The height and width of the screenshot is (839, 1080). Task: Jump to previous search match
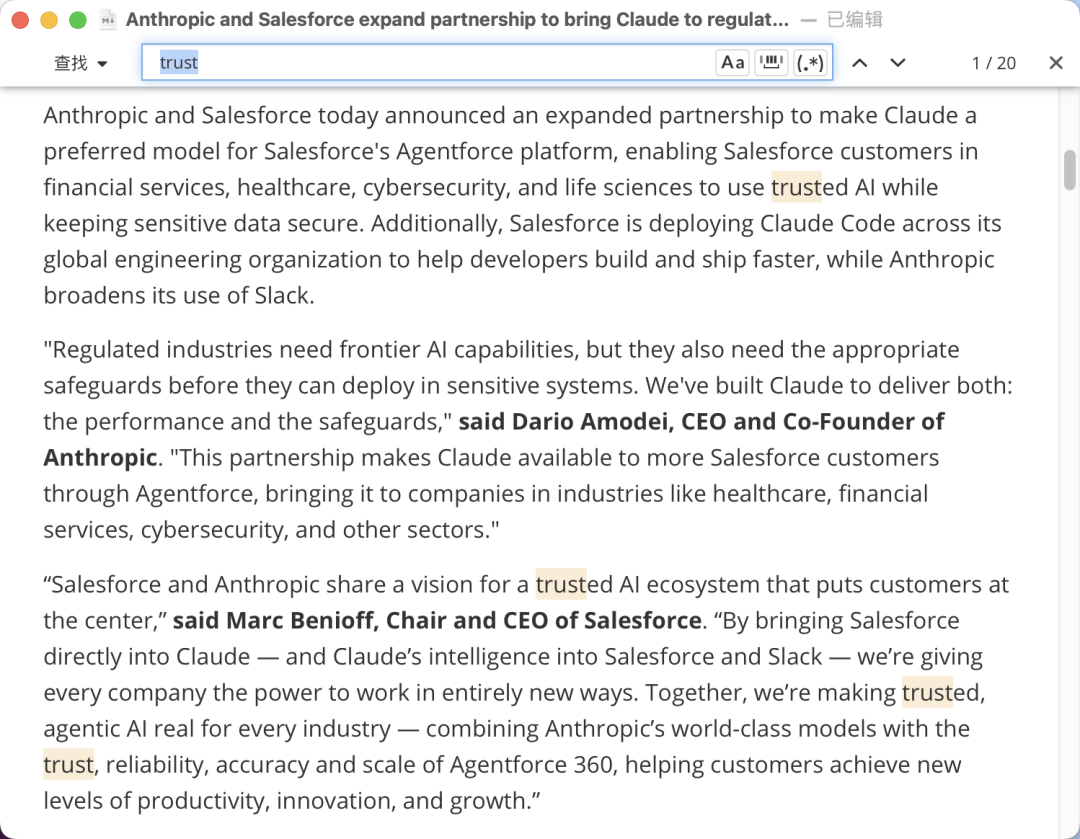coord(860,63)
